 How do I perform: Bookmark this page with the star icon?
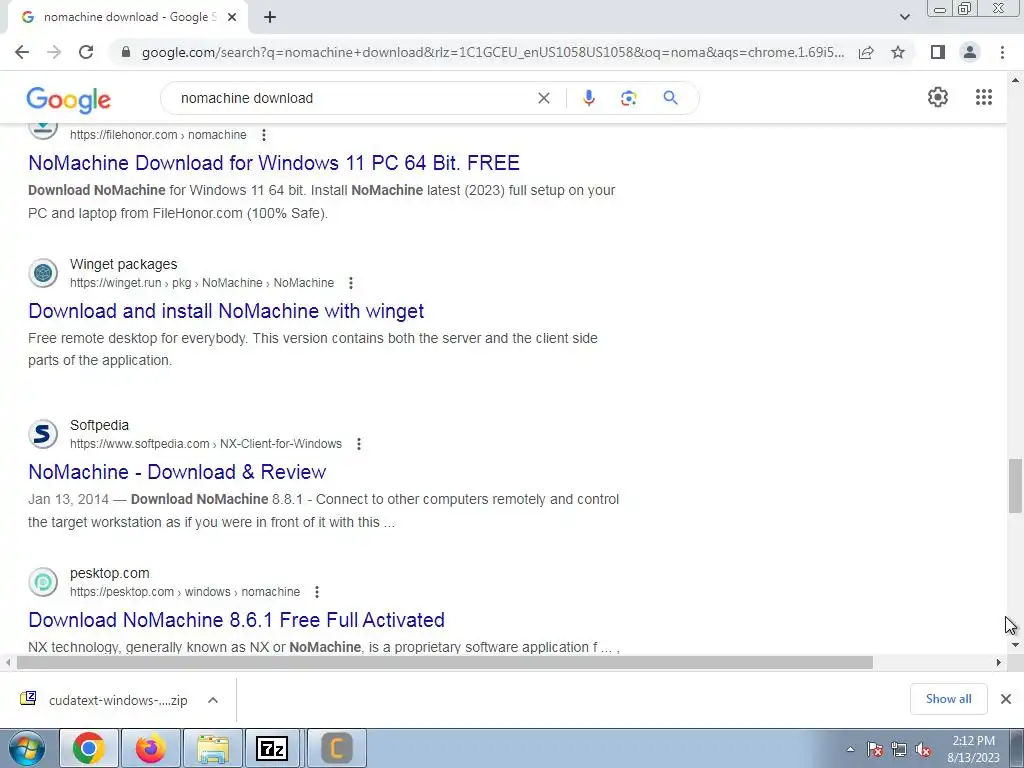[898, 52]
